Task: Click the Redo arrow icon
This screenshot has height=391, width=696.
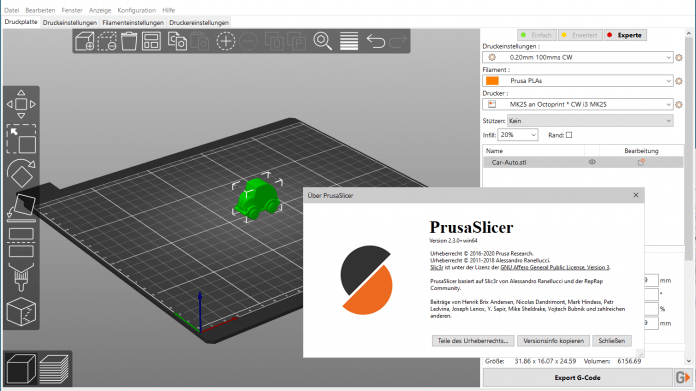Action: [x=398, y=41]
